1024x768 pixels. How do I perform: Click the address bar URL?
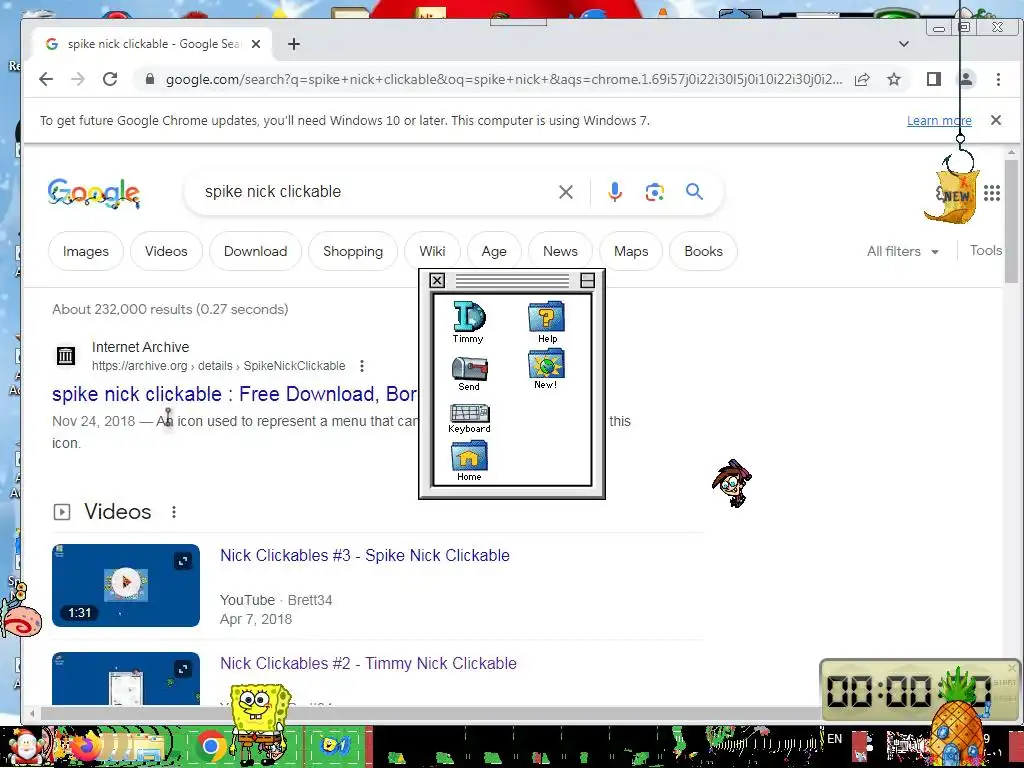pos(503,80)
